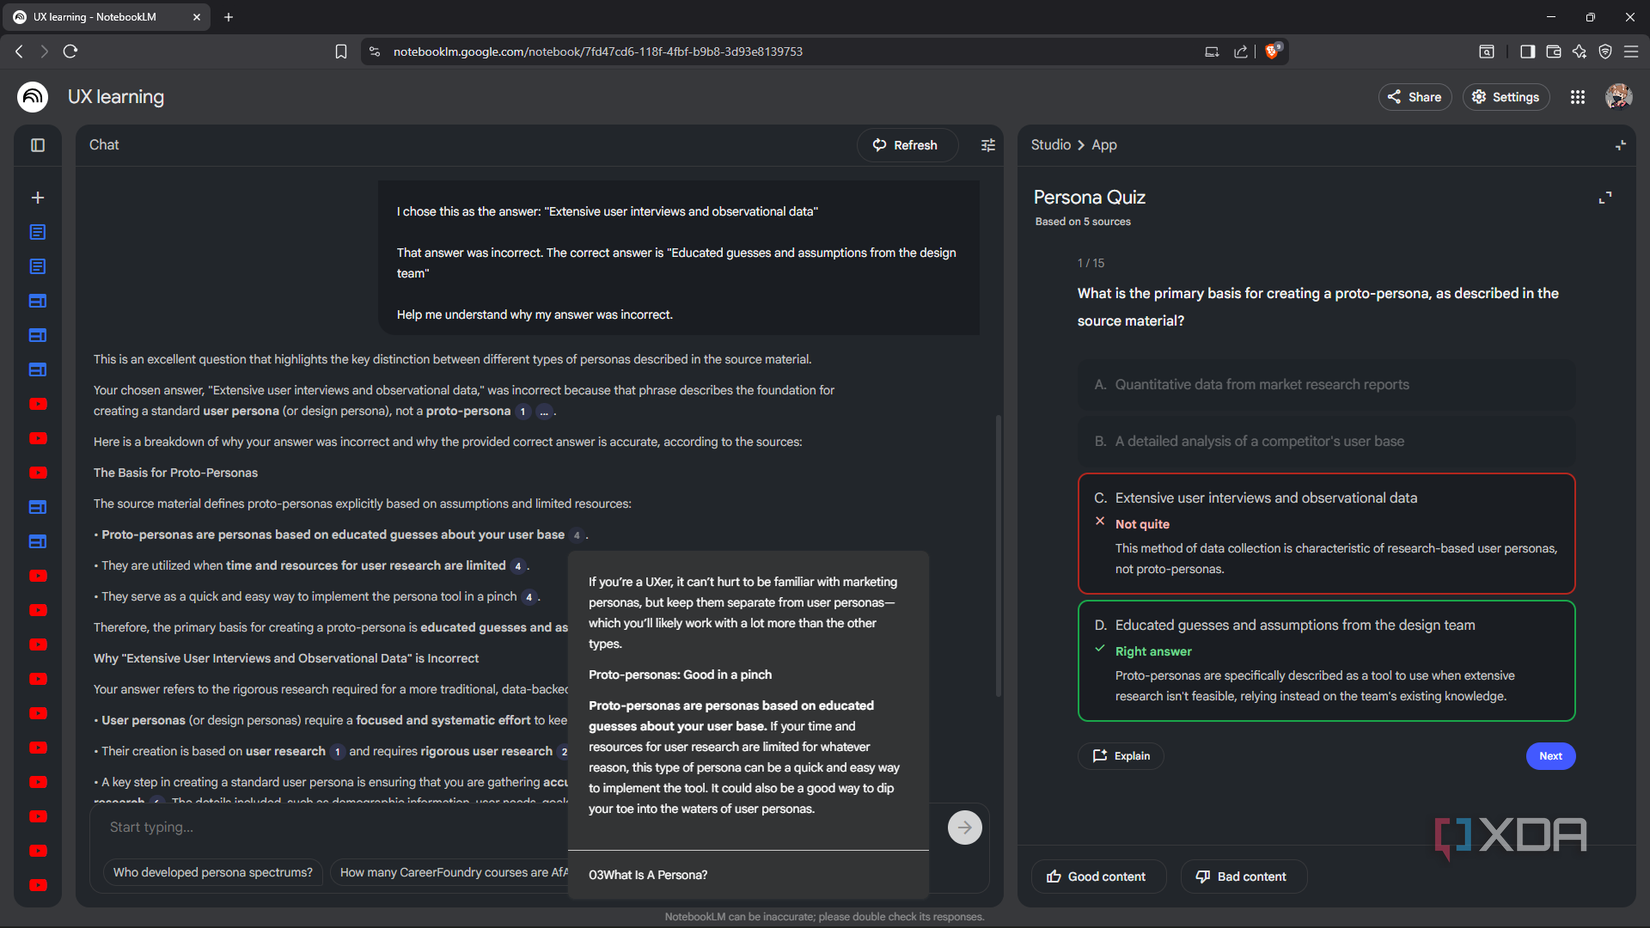The image size is (1650, 928).
Task: Click the Start typing input field
Action: 330,827
